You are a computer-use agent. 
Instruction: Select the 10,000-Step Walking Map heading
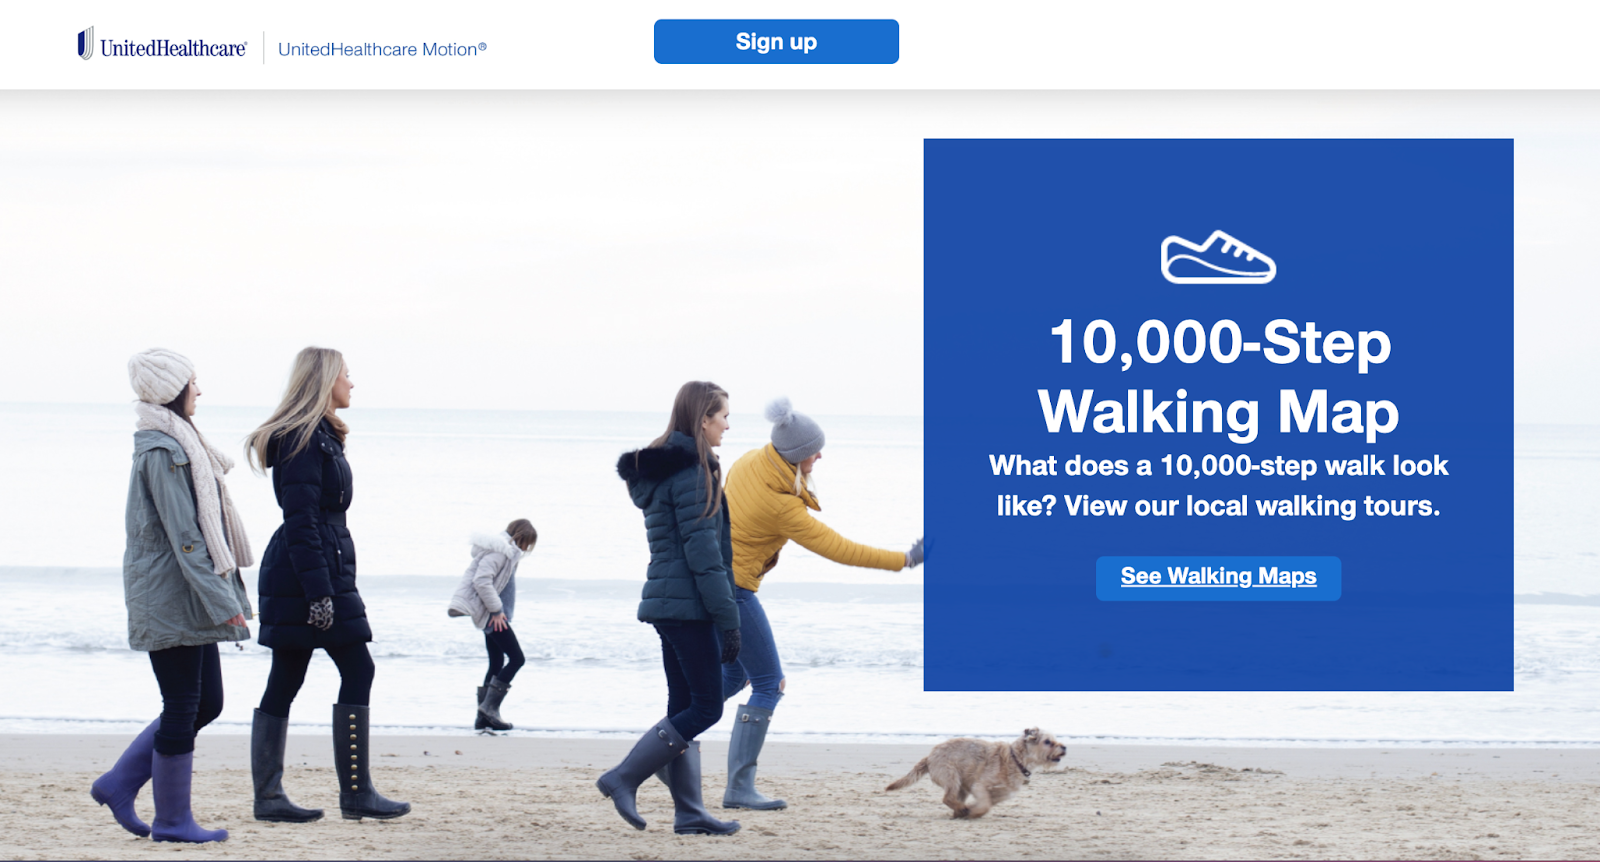point(1219,377)
